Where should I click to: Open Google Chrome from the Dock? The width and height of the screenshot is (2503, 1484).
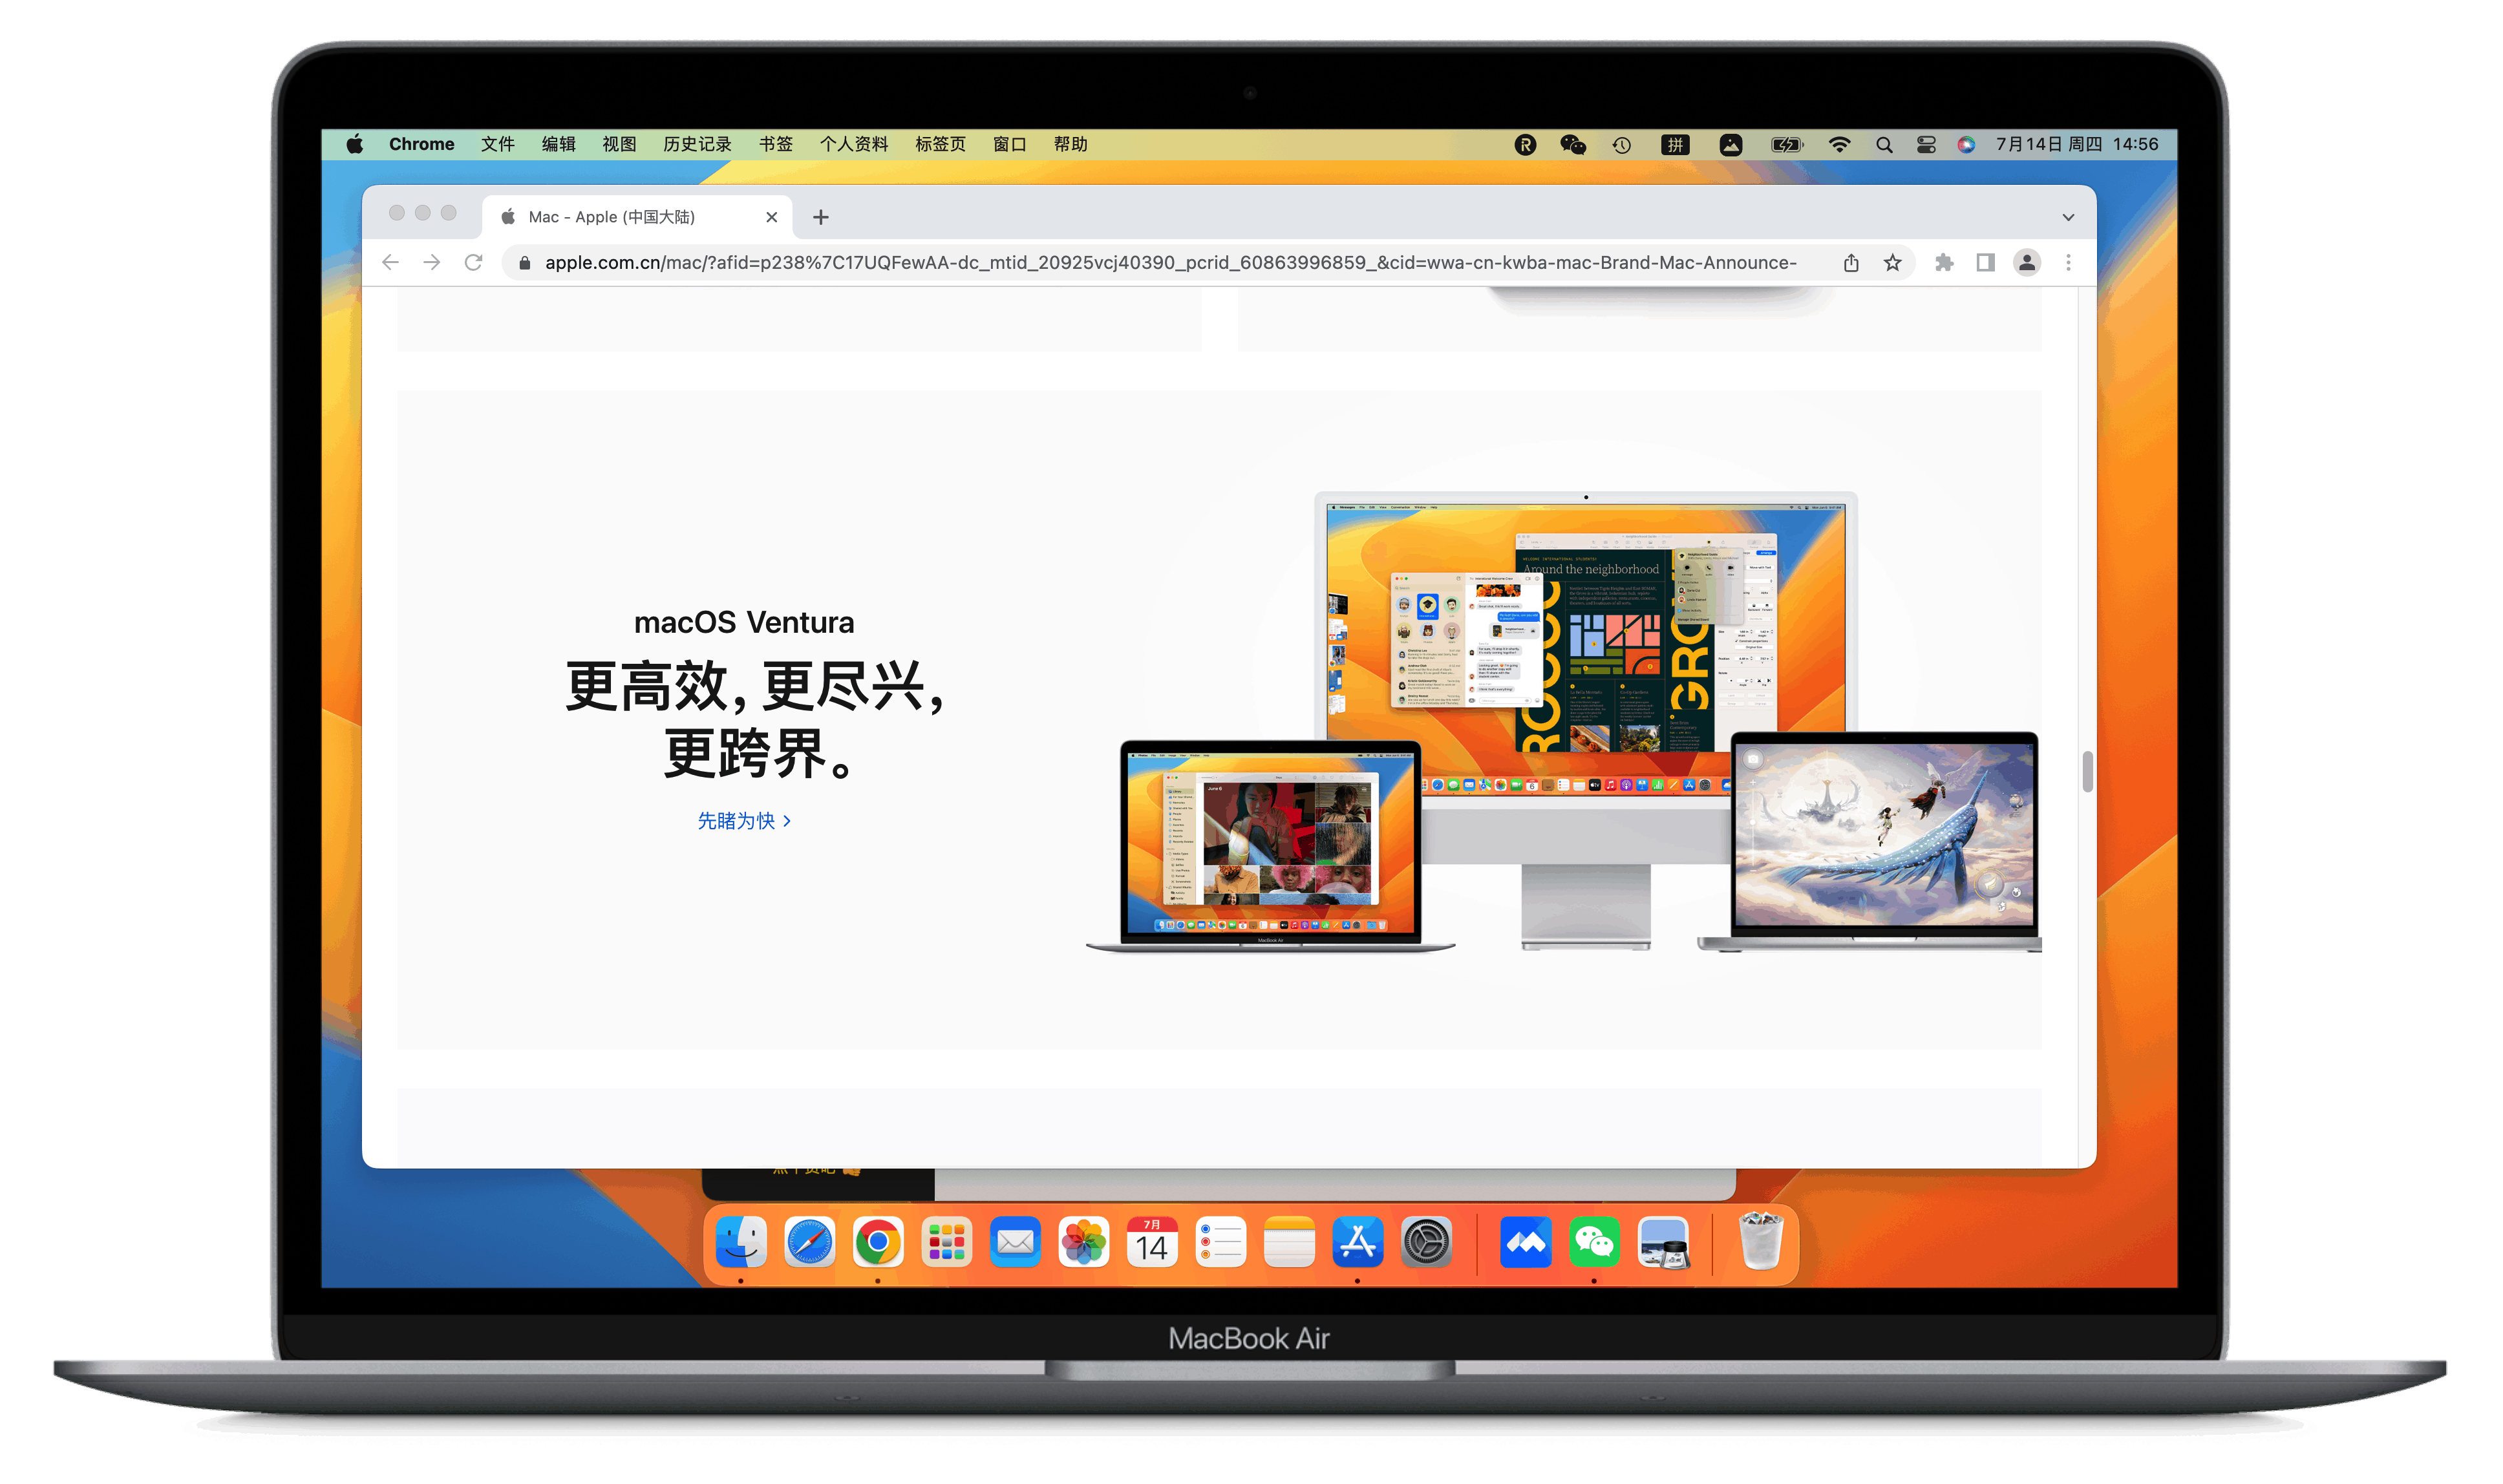pos(878,1243)
